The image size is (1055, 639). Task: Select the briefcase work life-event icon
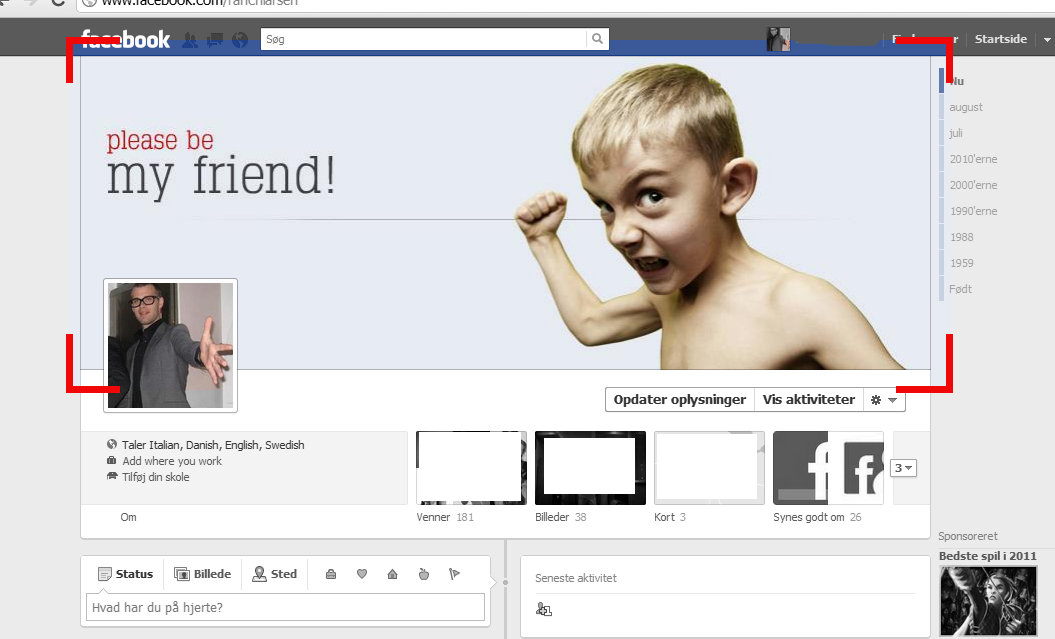(x=331, y=574)
